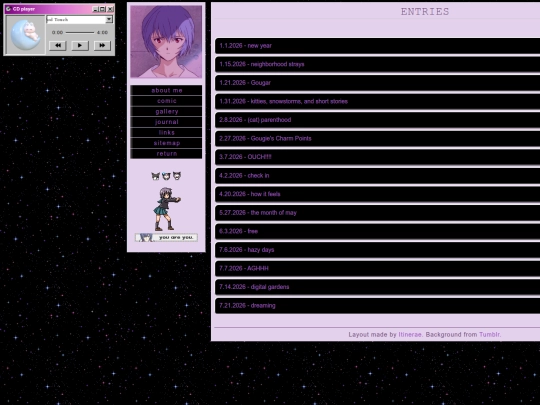Minimize the CD player window

[x=95, y=9]
